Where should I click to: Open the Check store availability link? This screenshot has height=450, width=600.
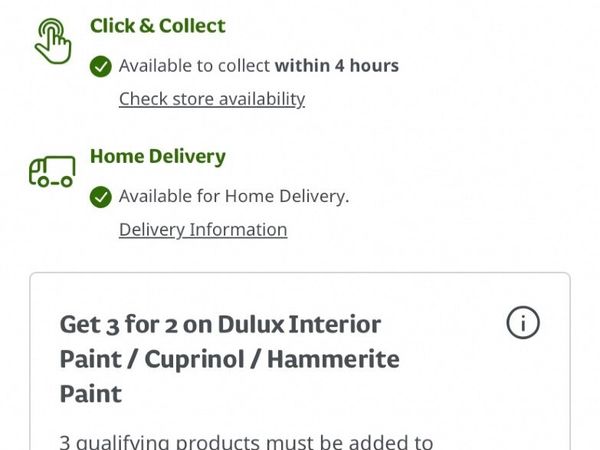click(x=212, y=98)
